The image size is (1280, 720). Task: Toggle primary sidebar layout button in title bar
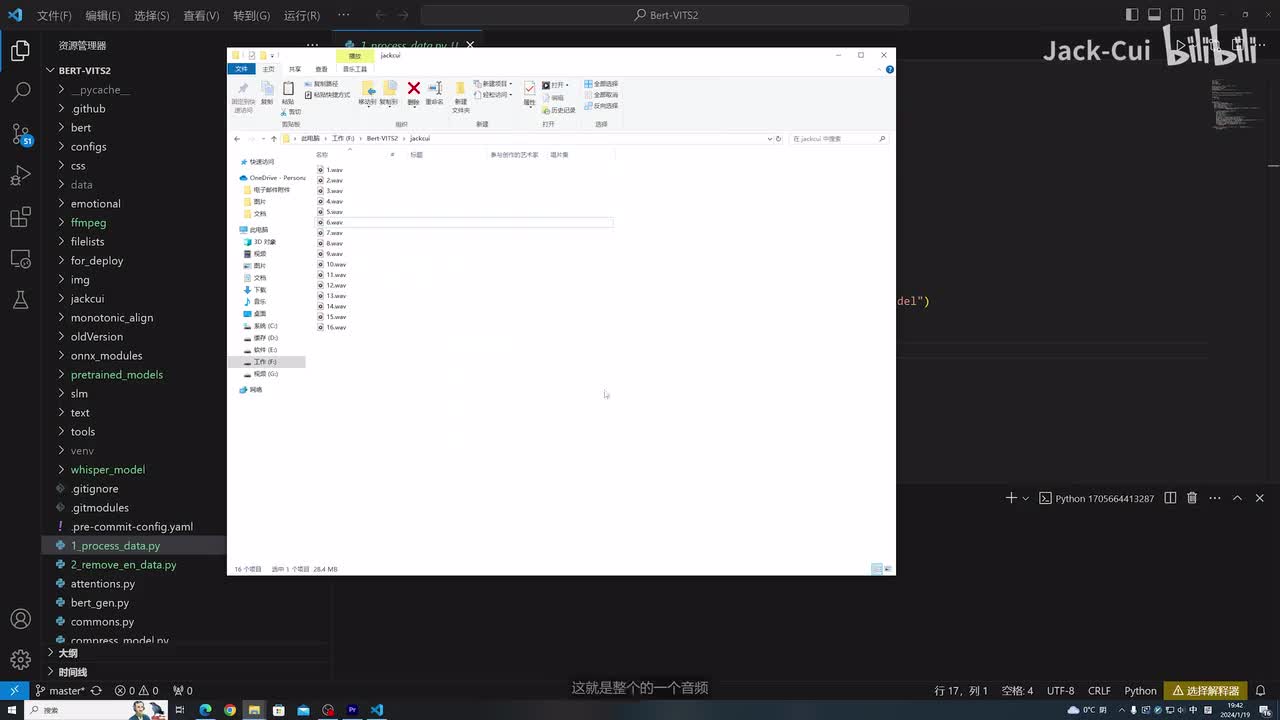click(x=1132, y=15)
